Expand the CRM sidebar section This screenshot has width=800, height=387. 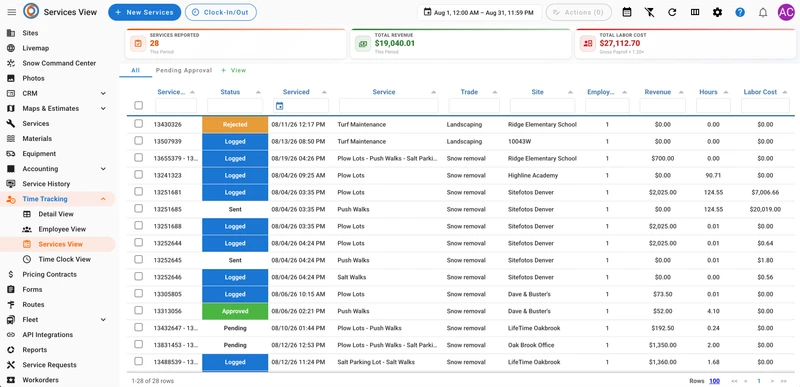tap(103, 93)
